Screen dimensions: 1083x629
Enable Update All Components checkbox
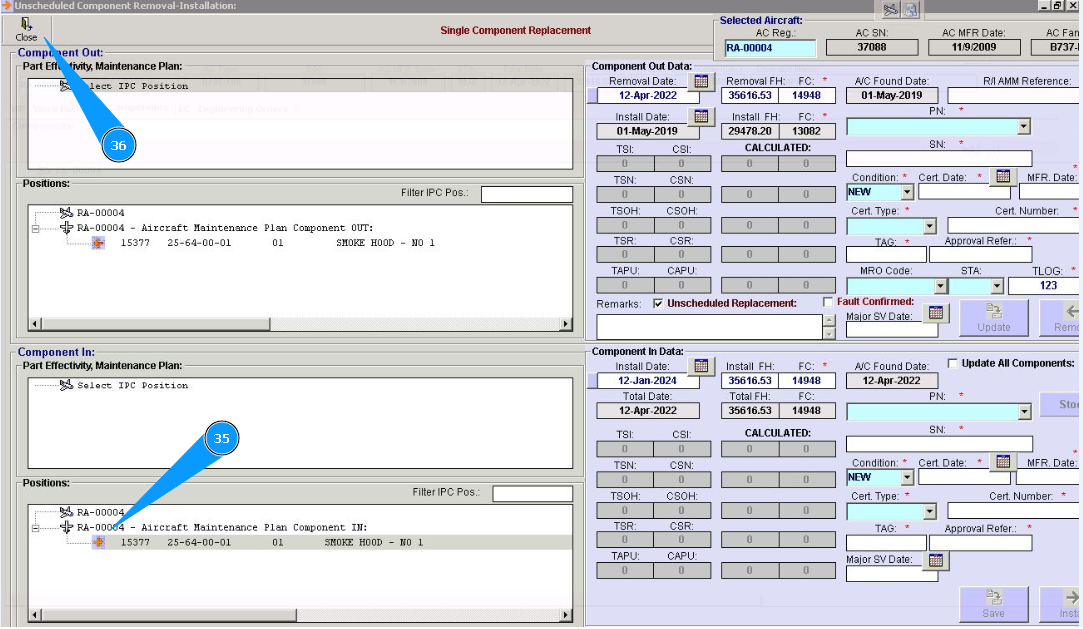(x=952, y=363)
